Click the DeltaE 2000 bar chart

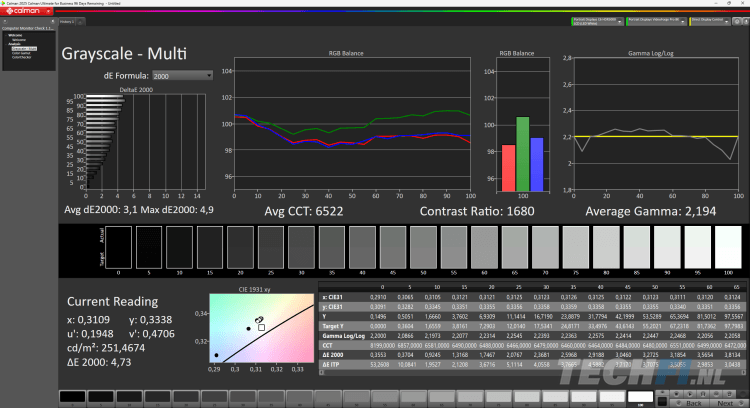click(x=146, y=142)
